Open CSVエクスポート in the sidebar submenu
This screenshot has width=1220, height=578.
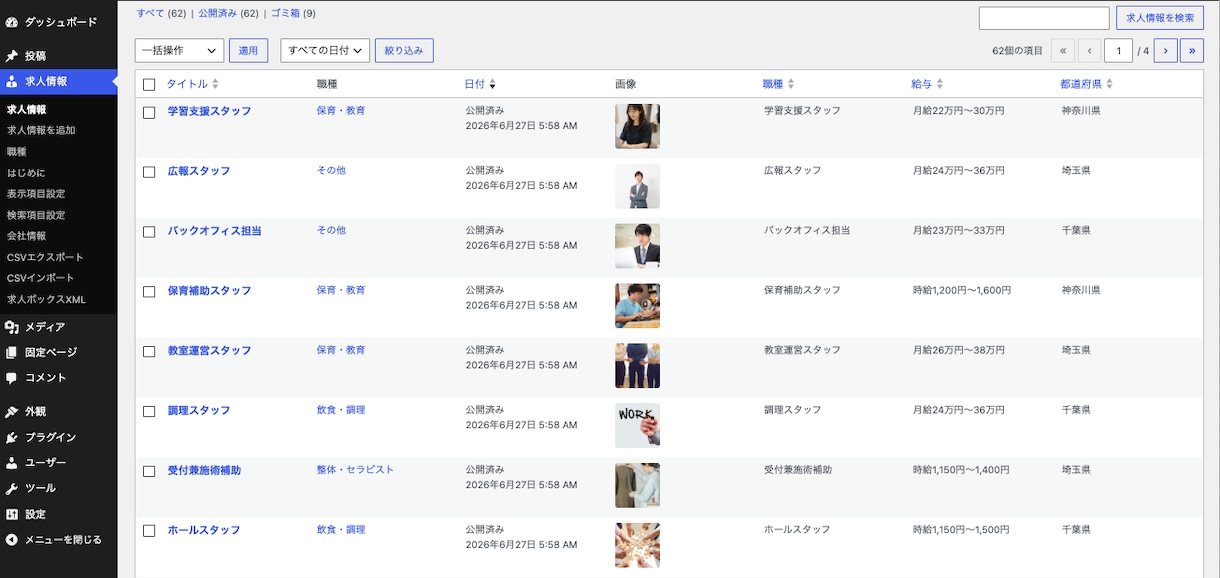[46, 257]
